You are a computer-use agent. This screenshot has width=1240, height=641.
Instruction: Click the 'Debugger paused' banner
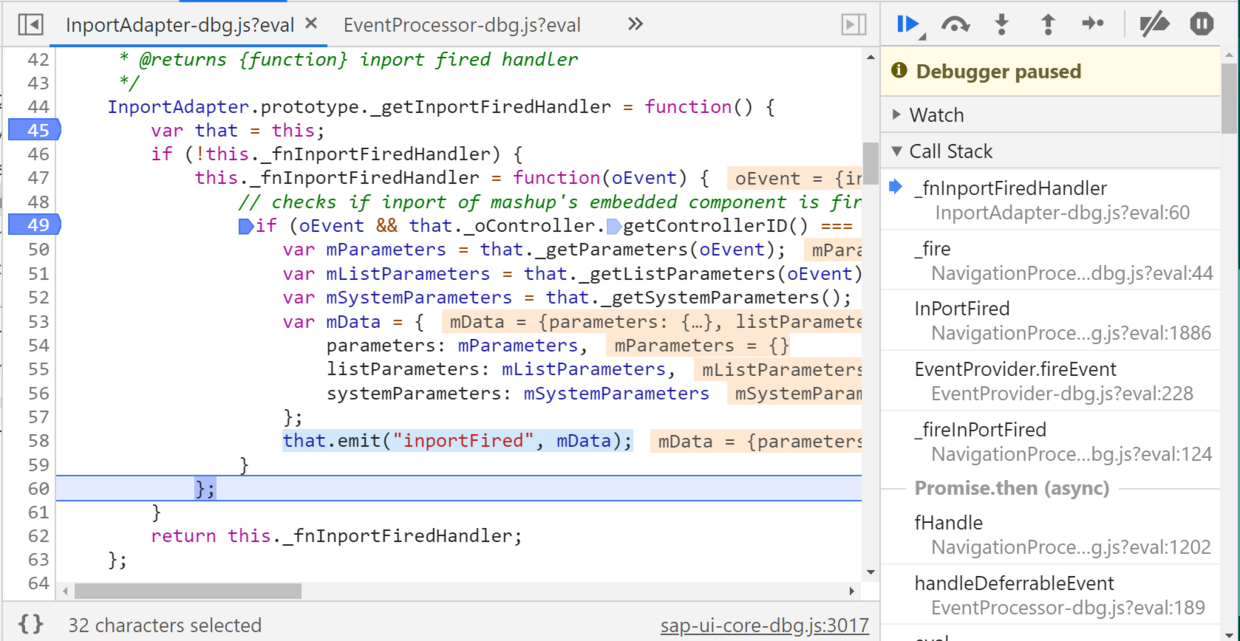[x=1051, y=71]
